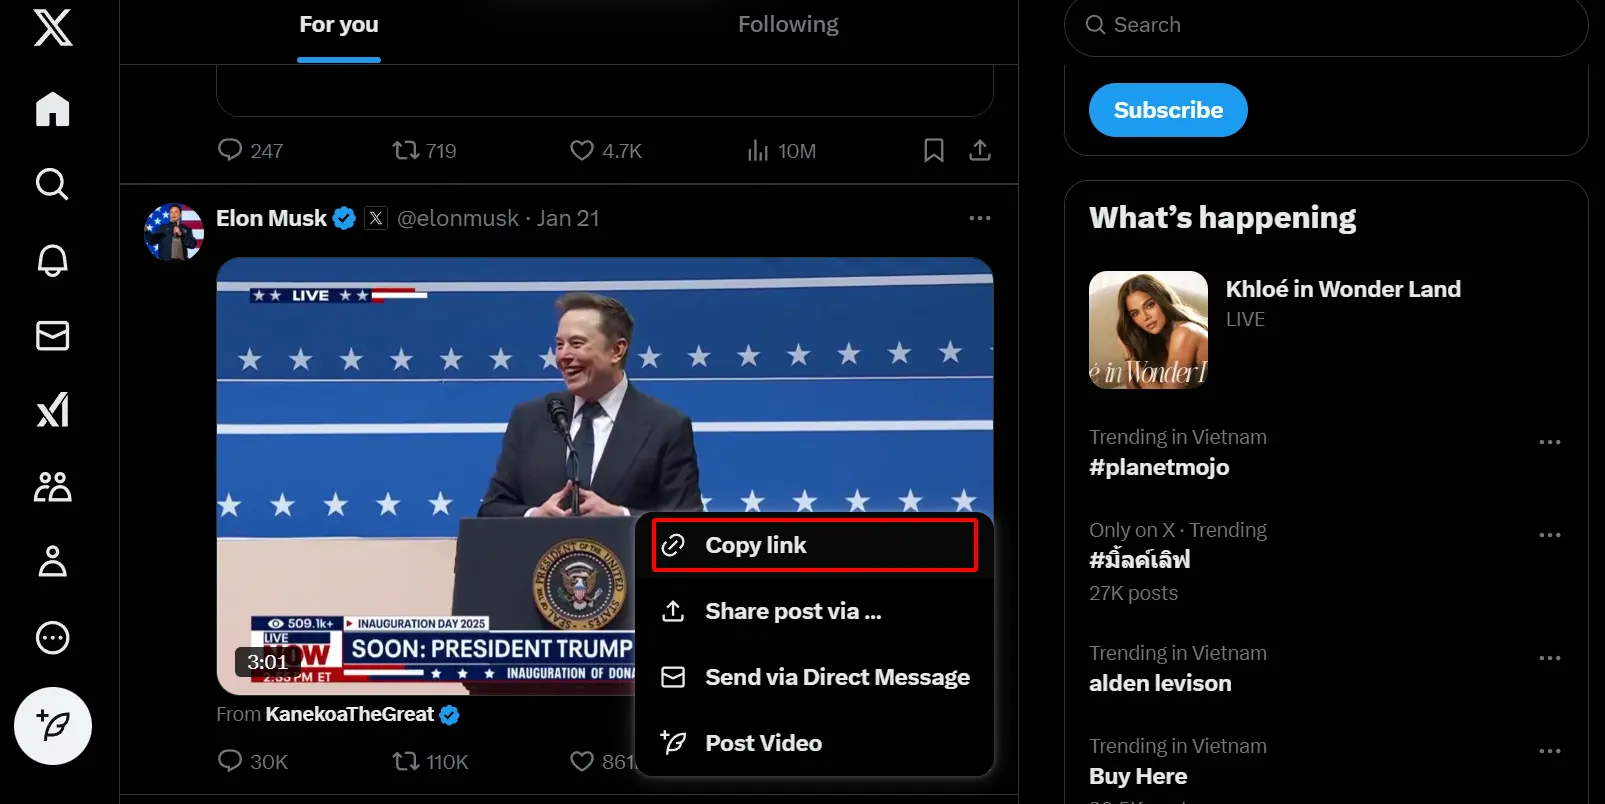The image size is (1605, 804).
Task: Open more options for Buy Here trend
Action: coord(1550,751)
